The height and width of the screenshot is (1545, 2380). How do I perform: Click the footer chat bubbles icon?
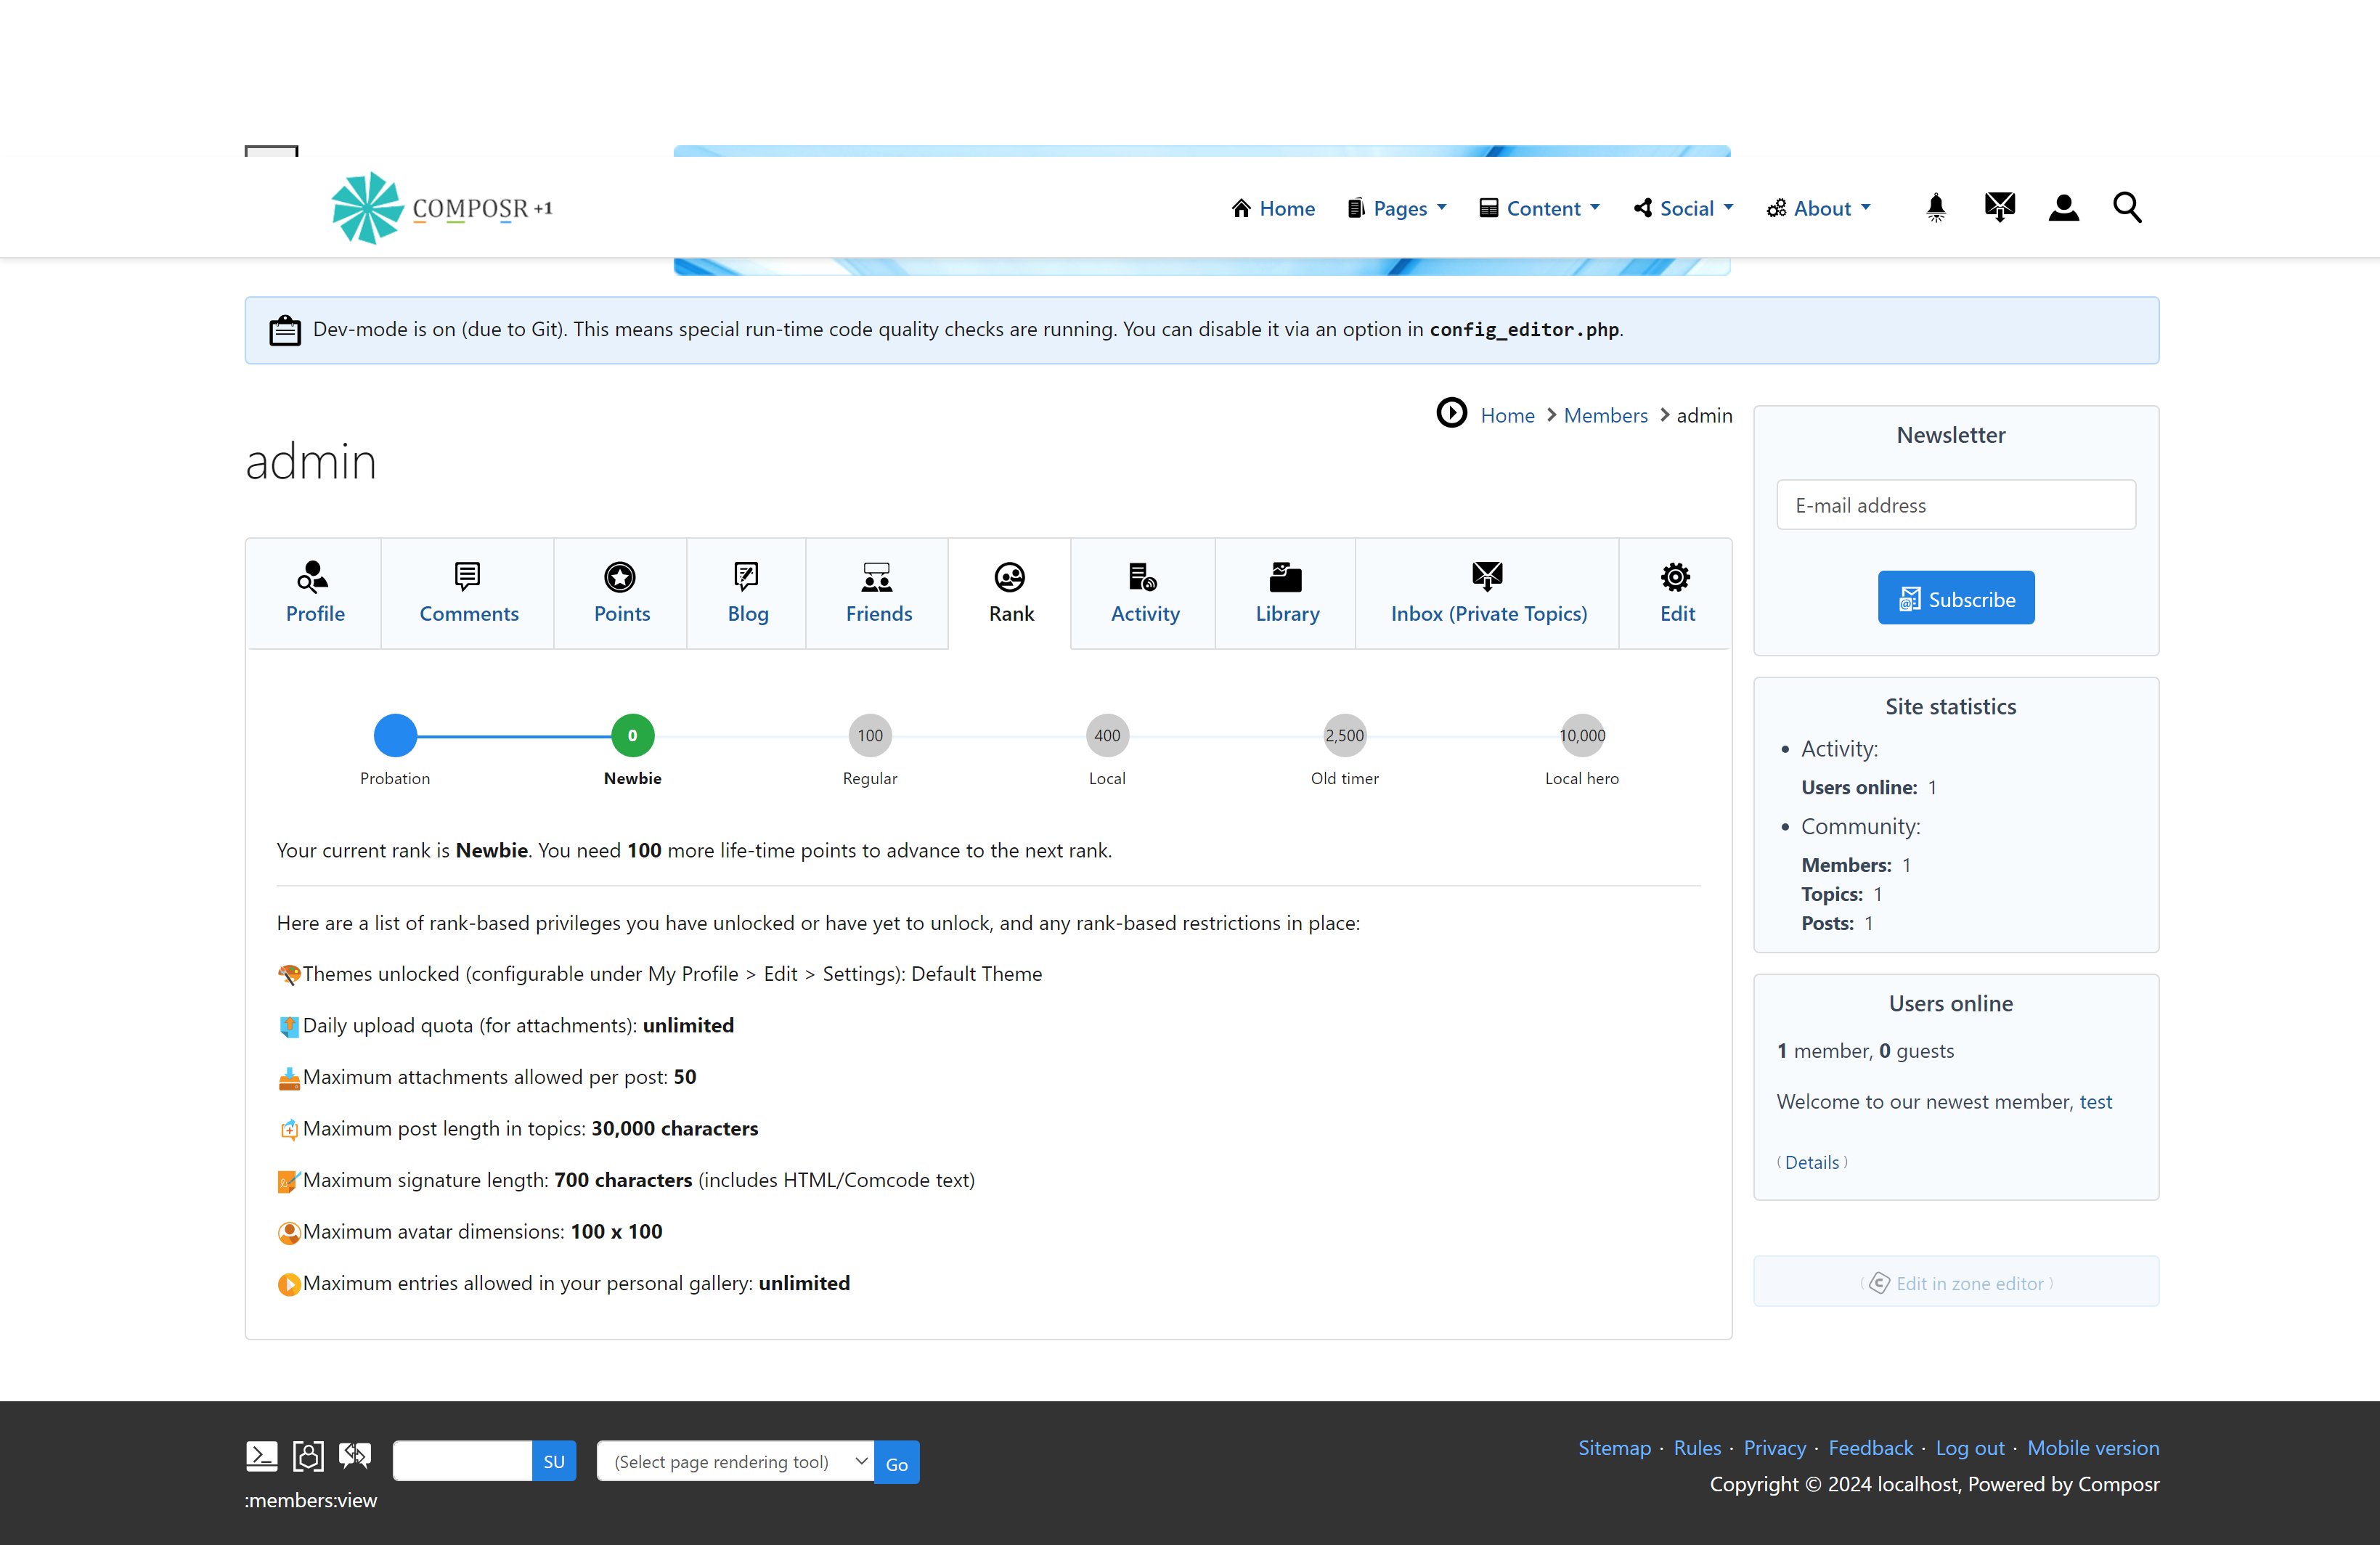[x=354, y=1456]
